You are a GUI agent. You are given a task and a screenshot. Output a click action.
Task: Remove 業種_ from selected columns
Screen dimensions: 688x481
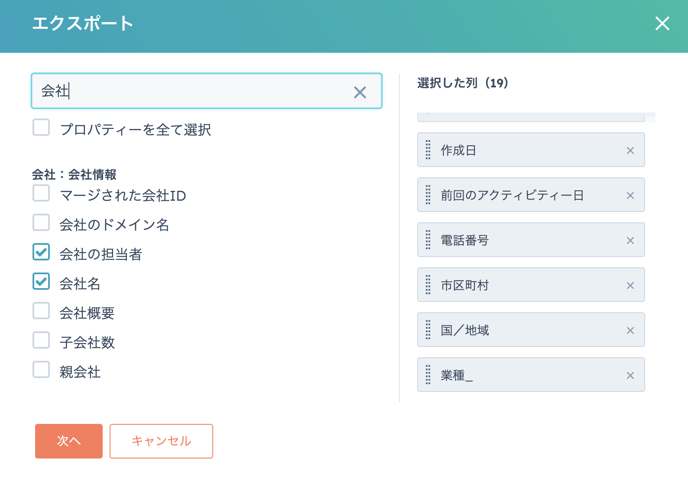pos(630,376)
